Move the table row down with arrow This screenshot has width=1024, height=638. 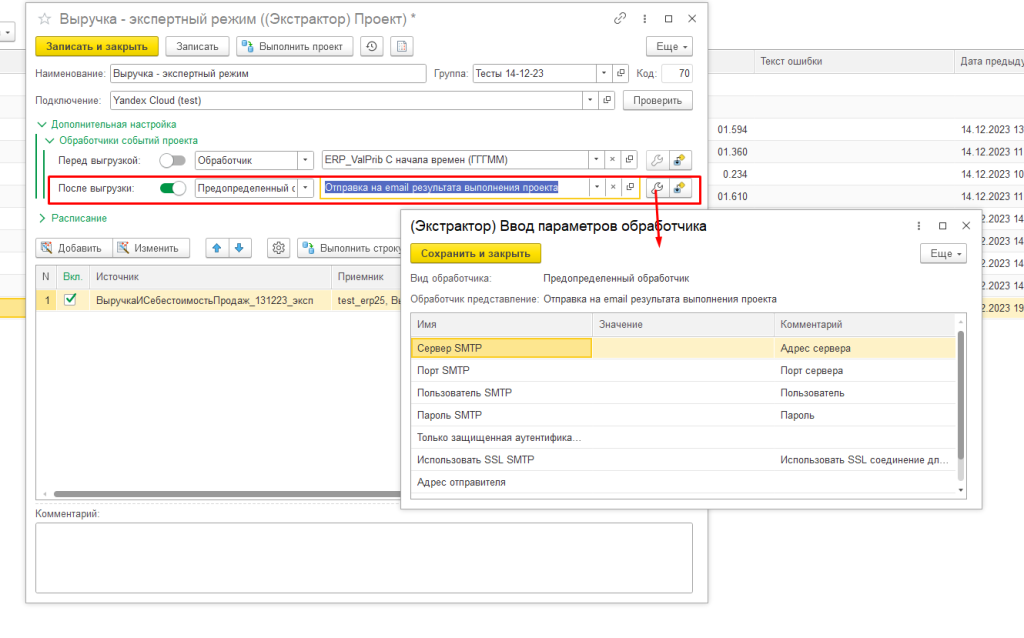pyautogui.click(x=241, y=248)
